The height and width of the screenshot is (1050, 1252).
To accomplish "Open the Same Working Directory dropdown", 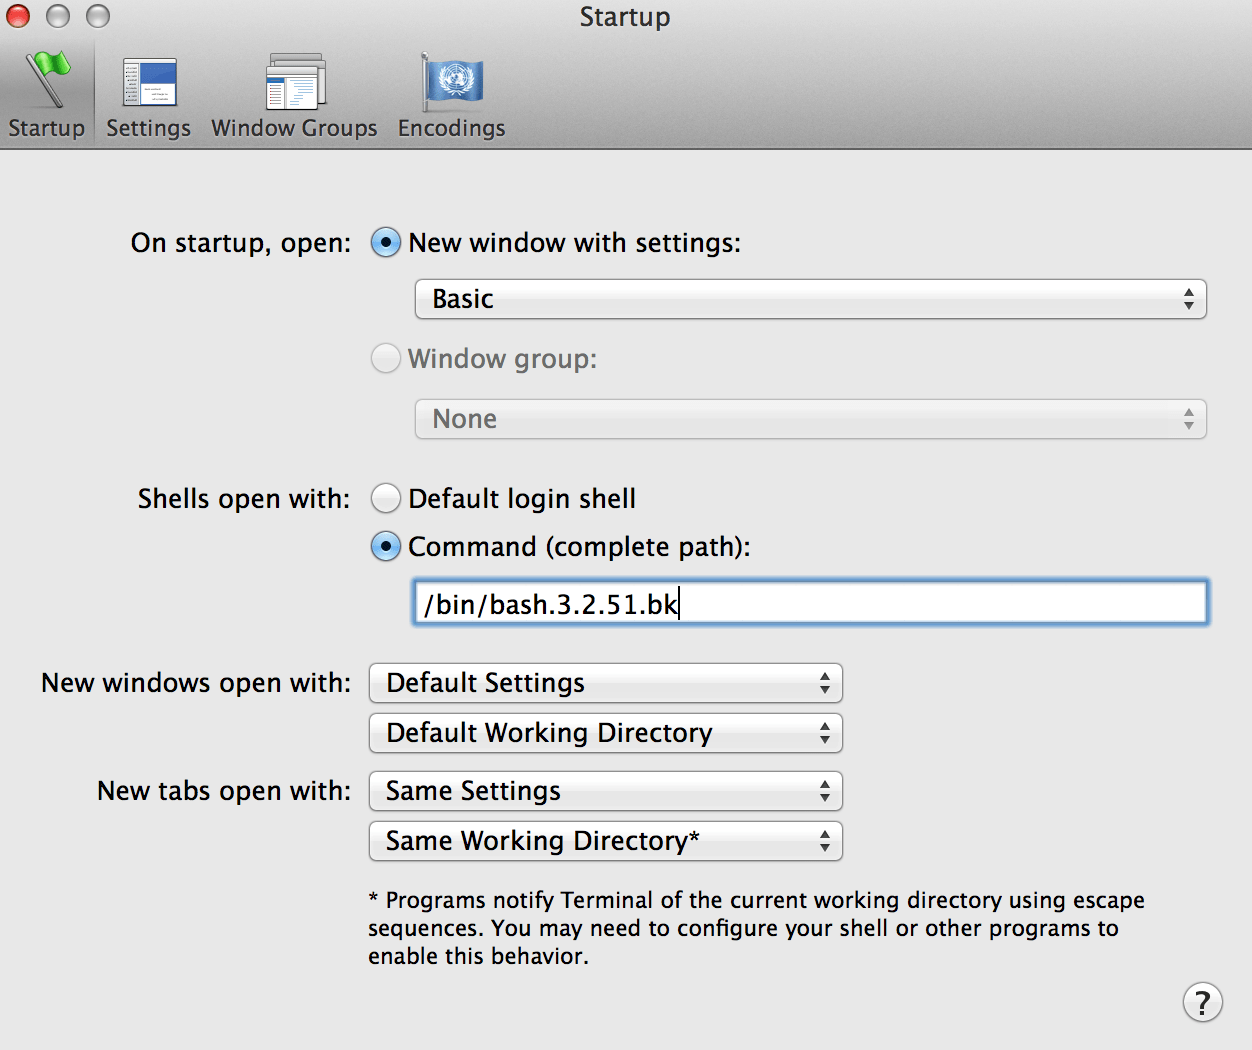I will pos(606,841).
